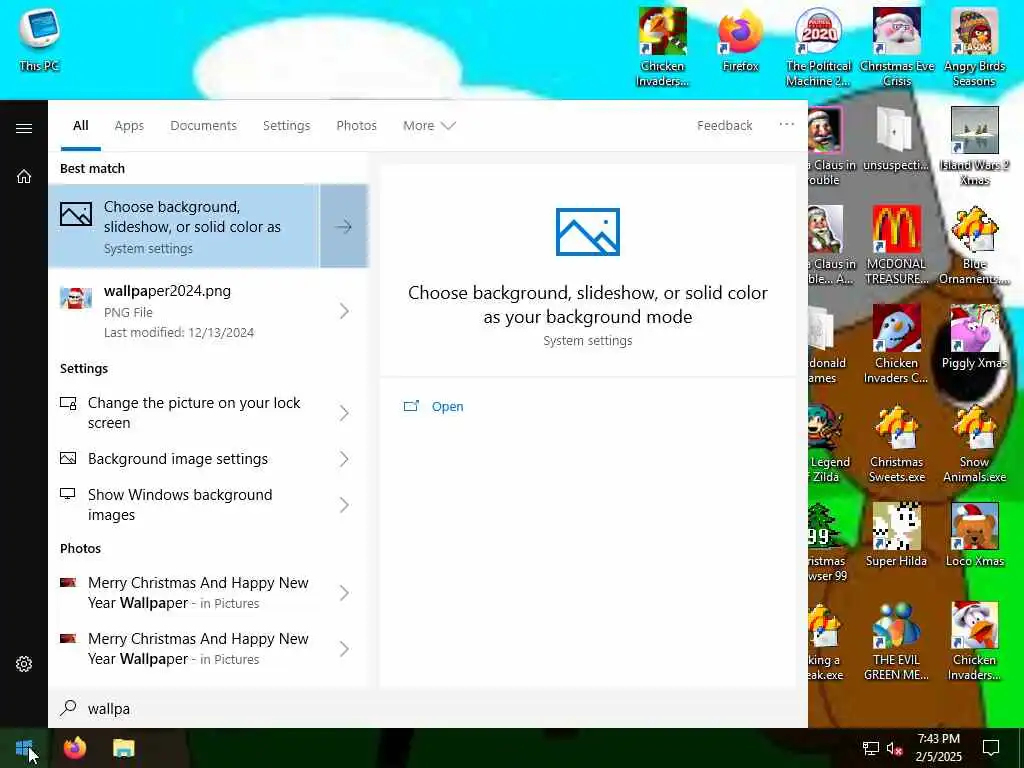Open Chicken Invaders icon in bottom row

(x=974, y=641)
